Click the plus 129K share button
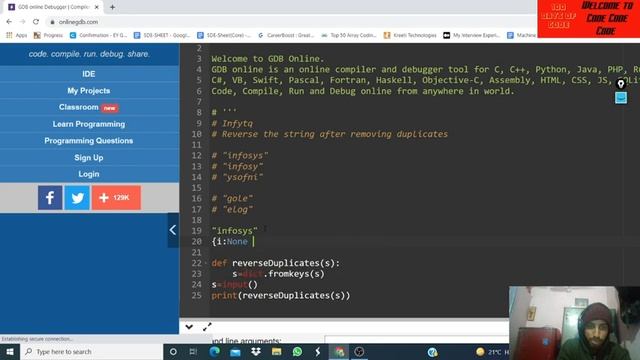640x360 pixels. click(x=116, y=198)
